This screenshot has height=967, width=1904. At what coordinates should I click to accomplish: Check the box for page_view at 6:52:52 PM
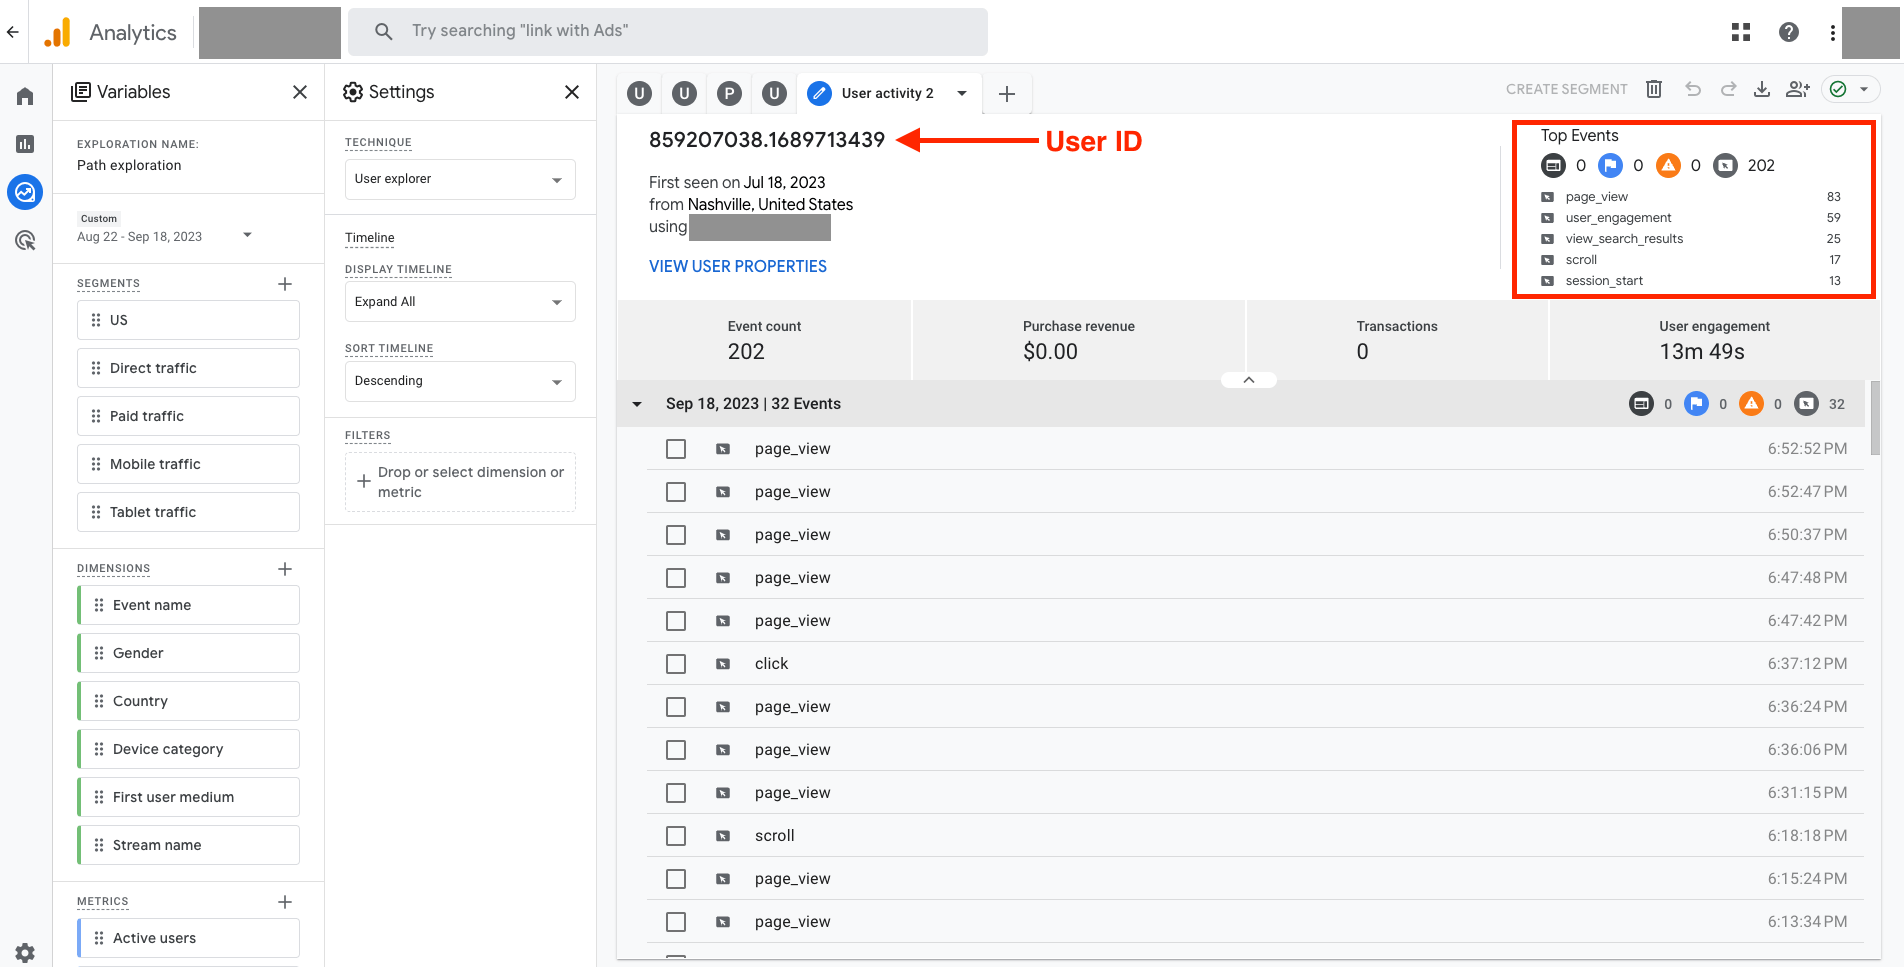(x=676, y=449)
